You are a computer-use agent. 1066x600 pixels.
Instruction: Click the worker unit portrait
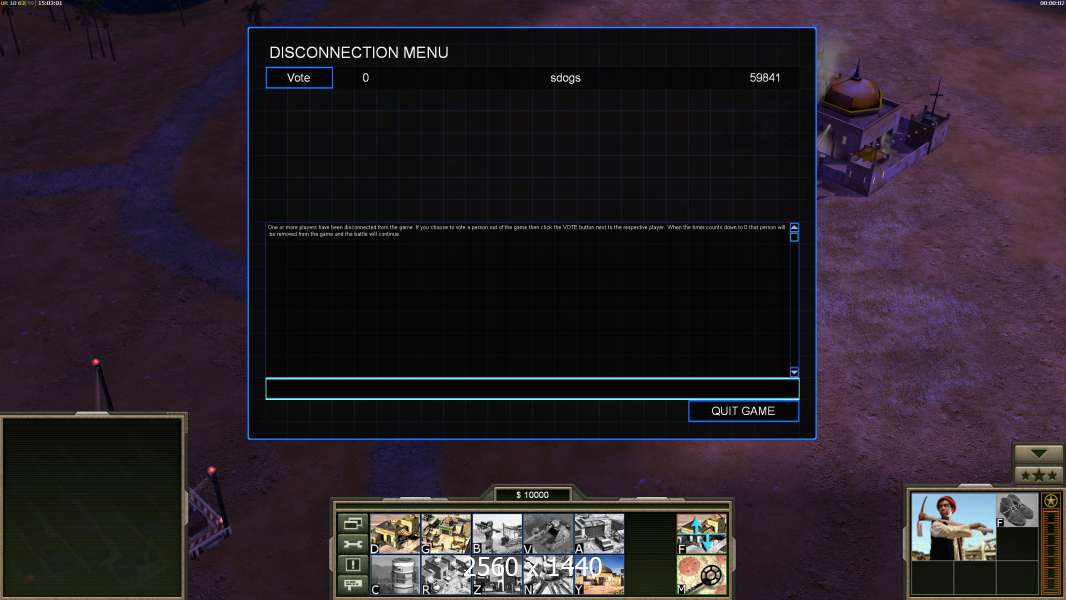[953, 527]
